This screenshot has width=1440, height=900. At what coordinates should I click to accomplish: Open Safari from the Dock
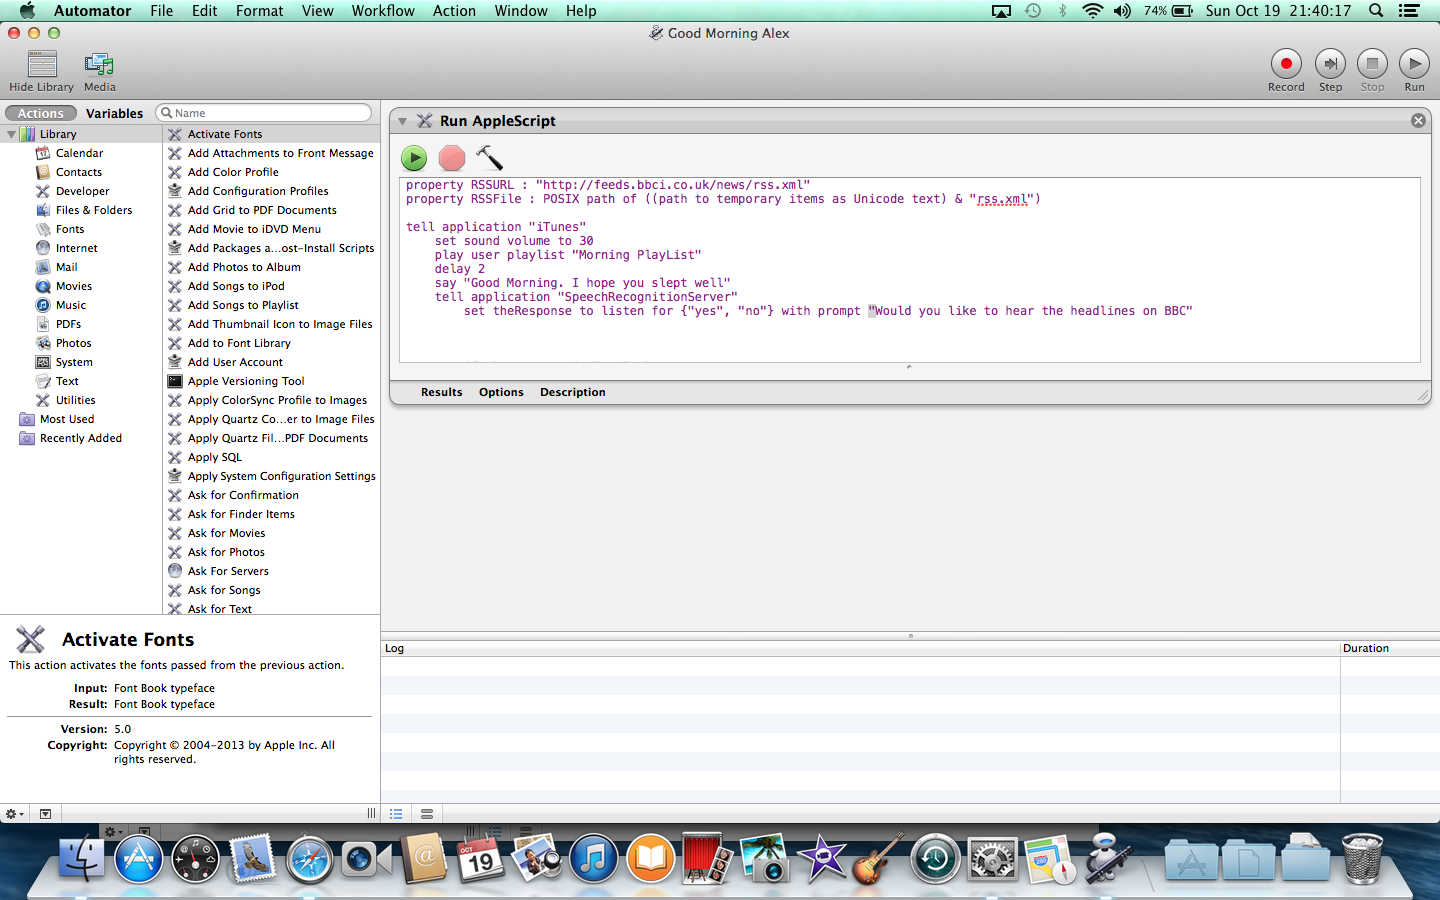[309, 859]
